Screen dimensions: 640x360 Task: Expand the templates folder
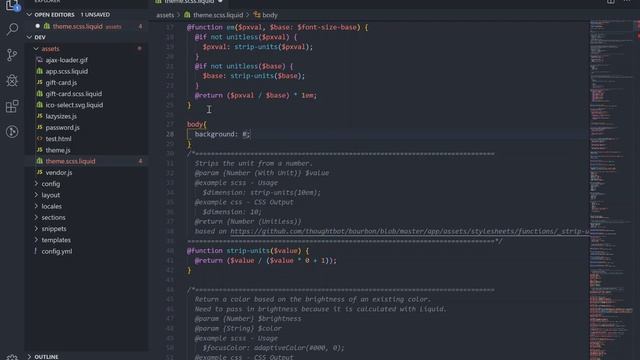click(36, 240)
